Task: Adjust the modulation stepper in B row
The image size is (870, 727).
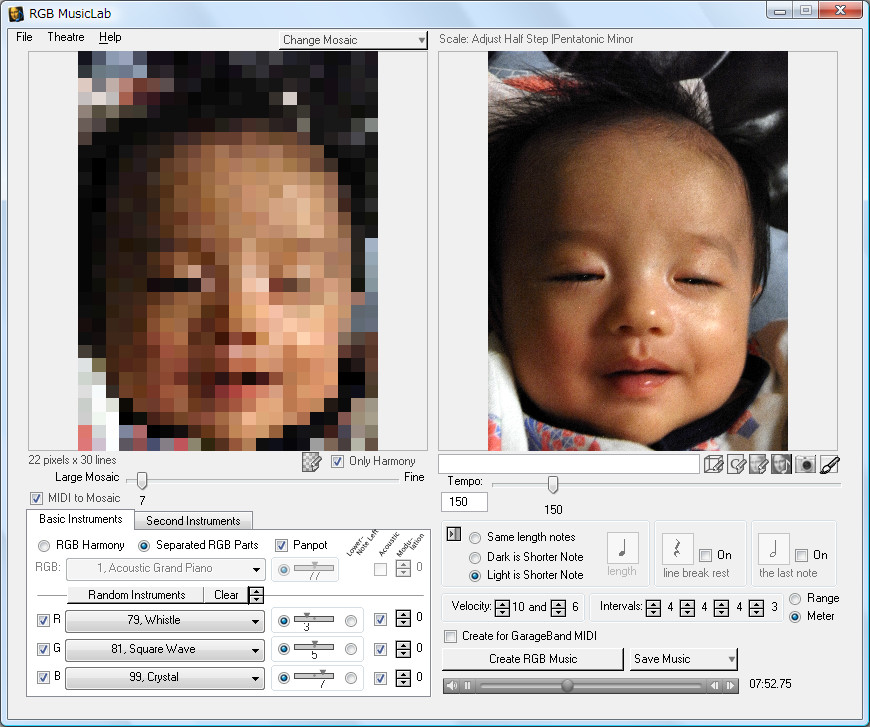Action: 403,678
